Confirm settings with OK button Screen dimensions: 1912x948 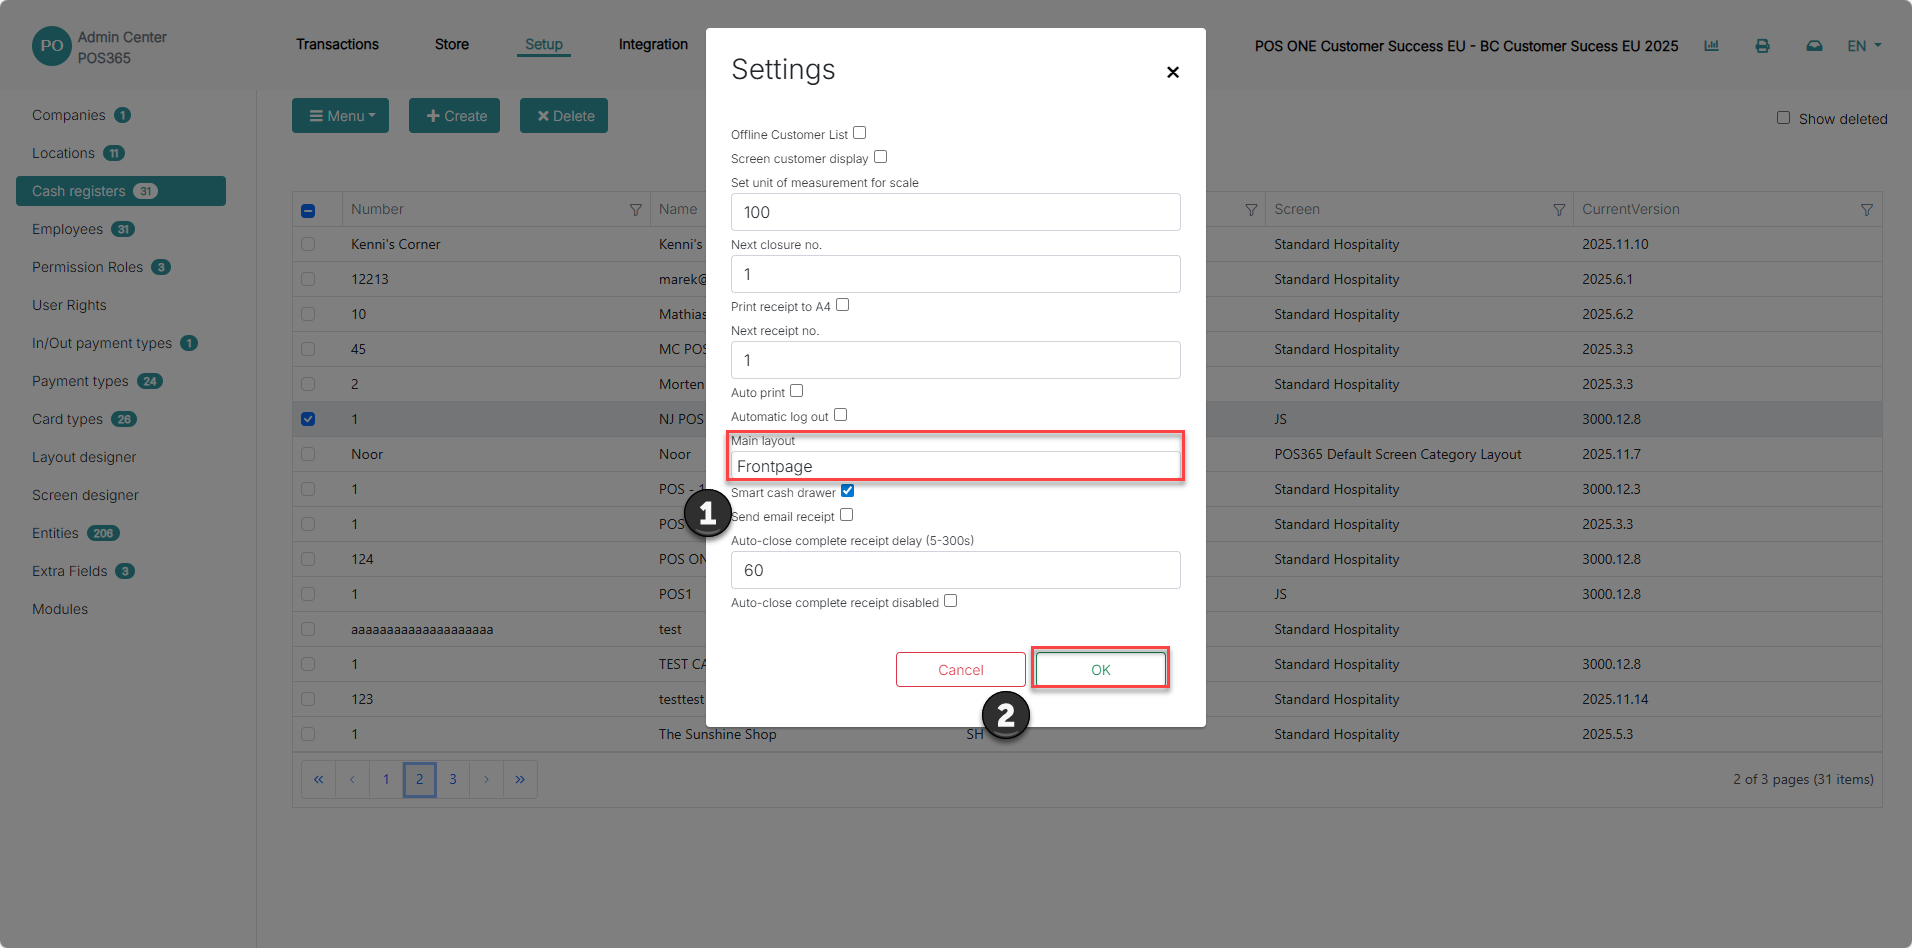[x=1101, y=670]
